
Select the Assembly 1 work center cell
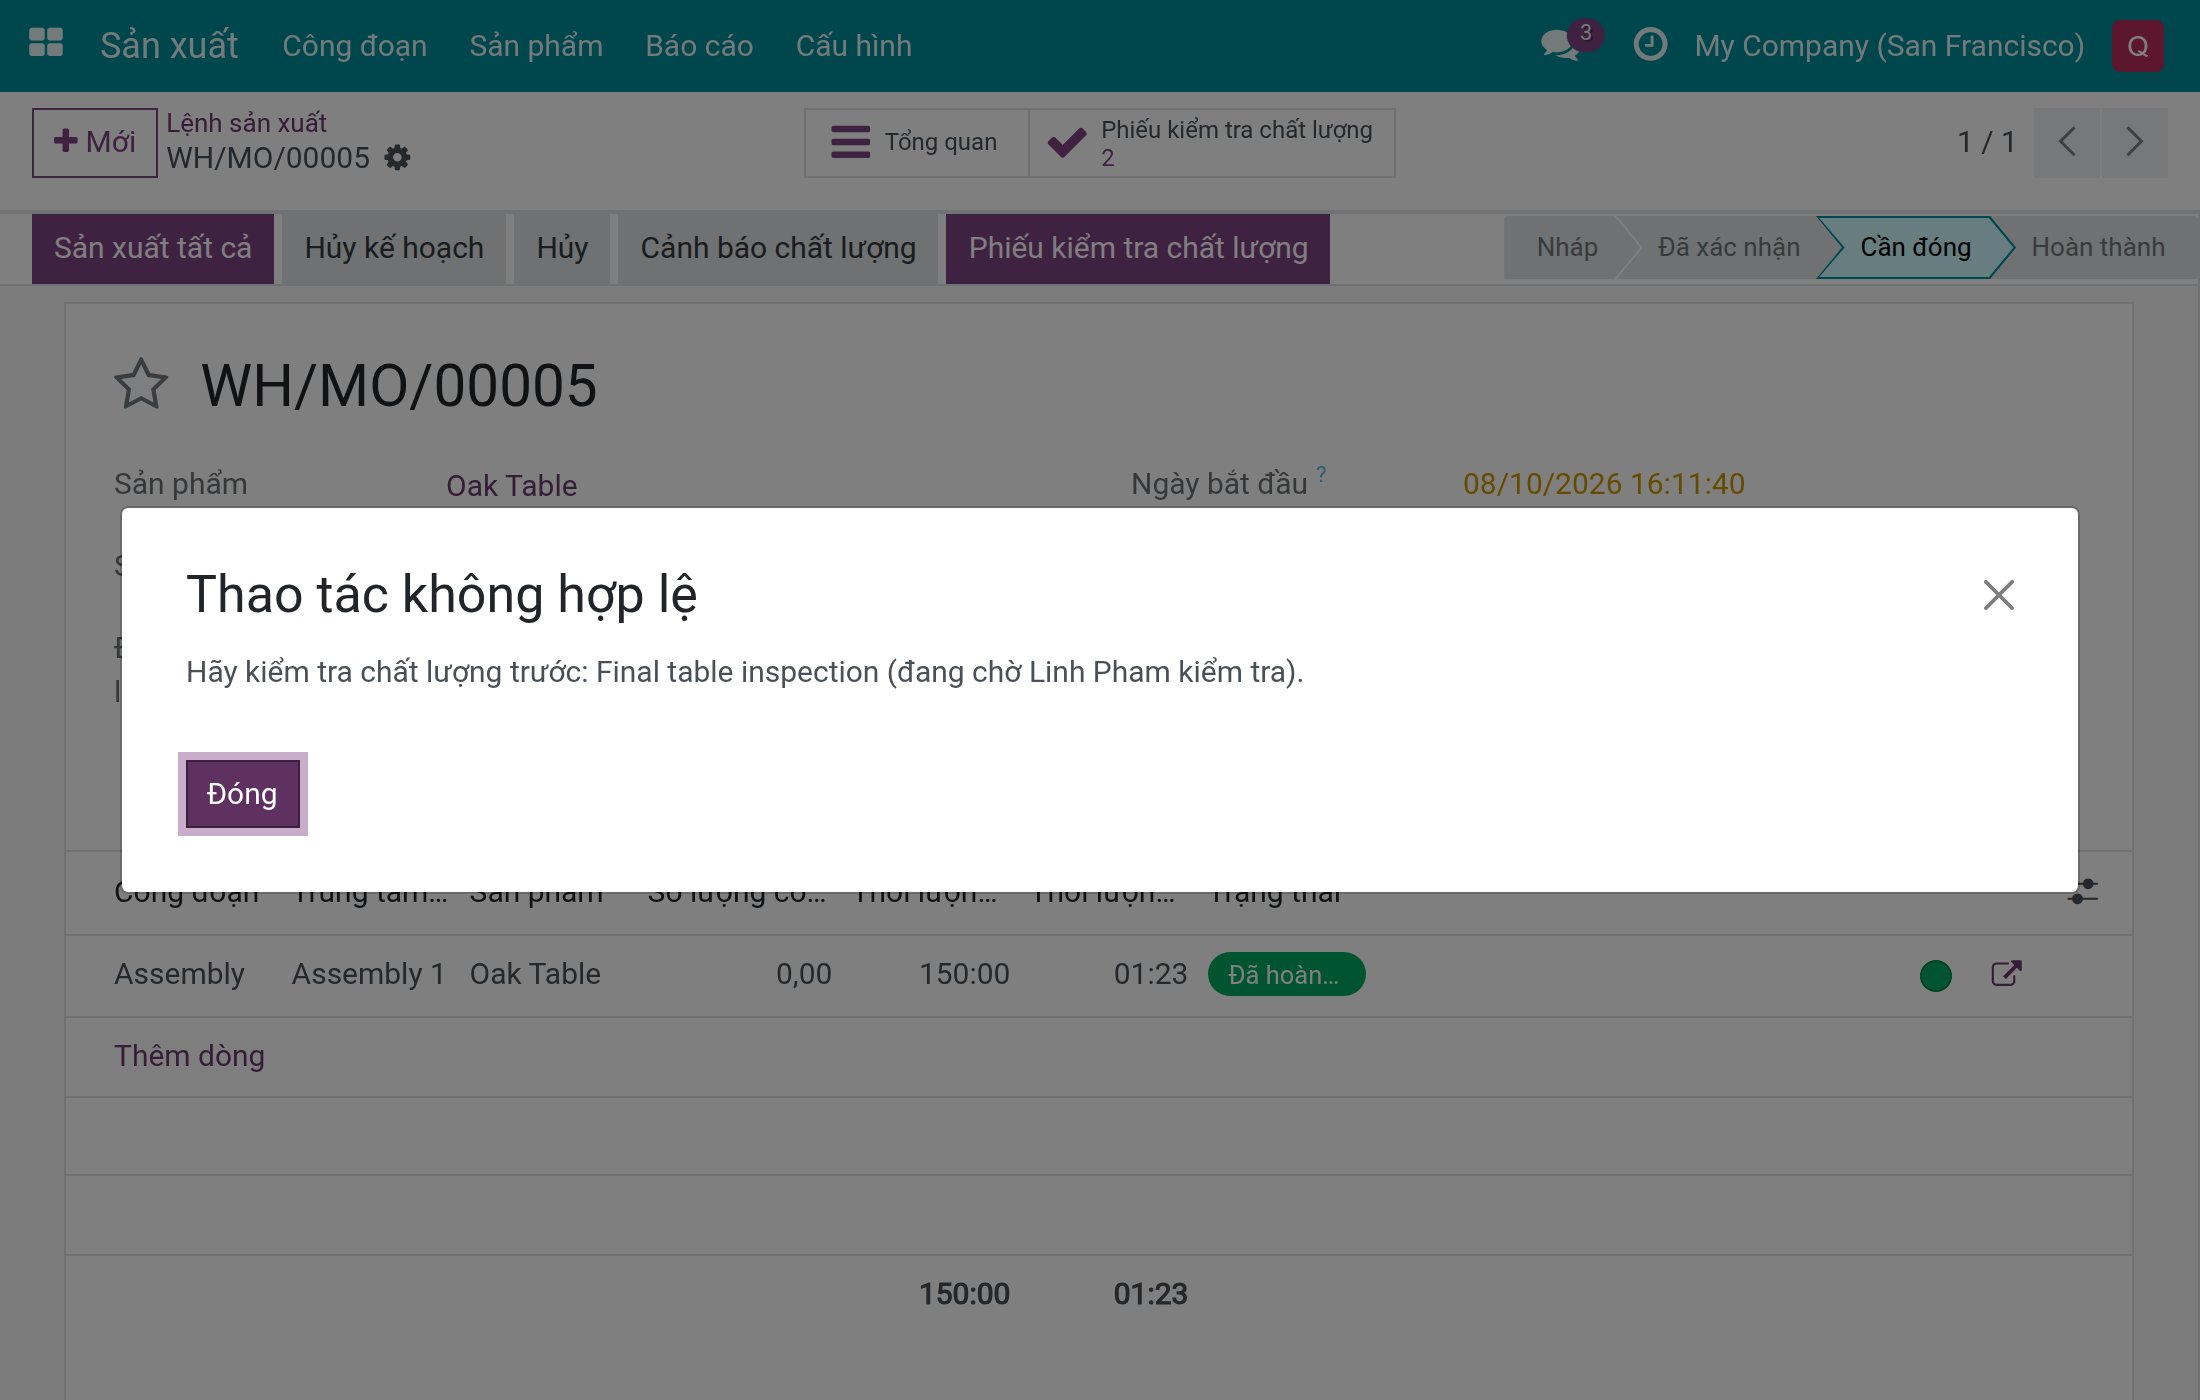coord(368,974)
